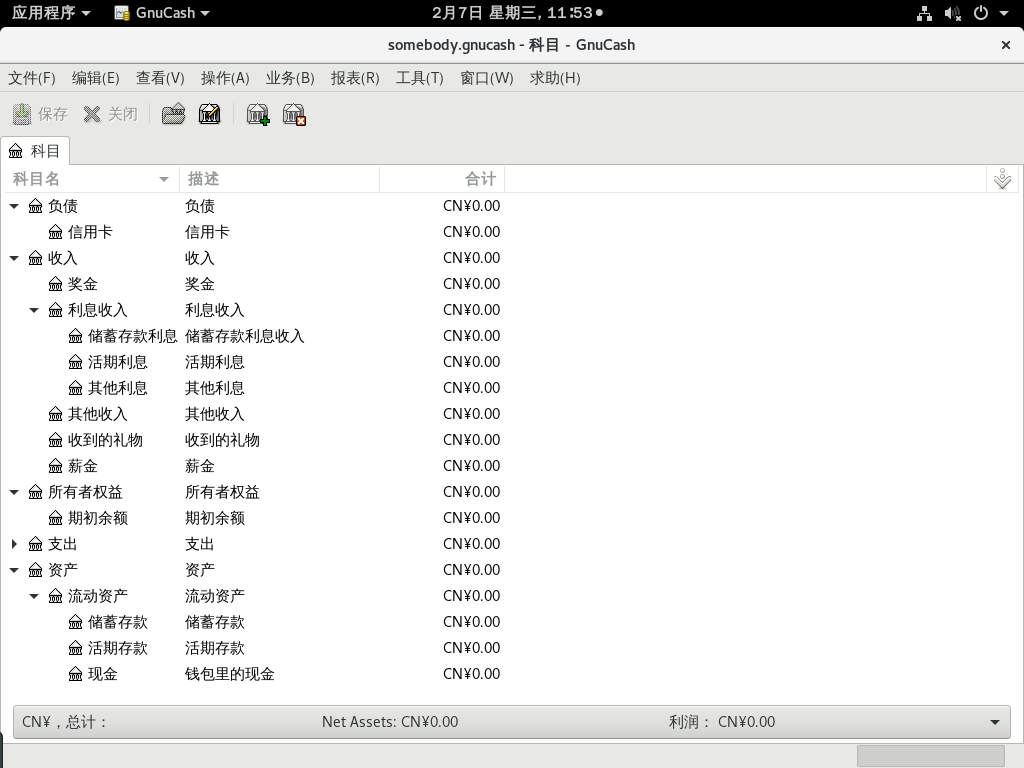Image resolution: width=1024 pixels, height=768 pixels.
Task: Open the summary bar dropdown arrow
Action: pos(994,722)
